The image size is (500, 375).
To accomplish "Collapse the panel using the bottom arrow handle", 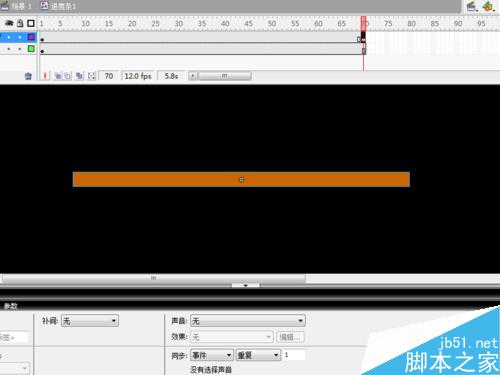I will click(246, 285).
